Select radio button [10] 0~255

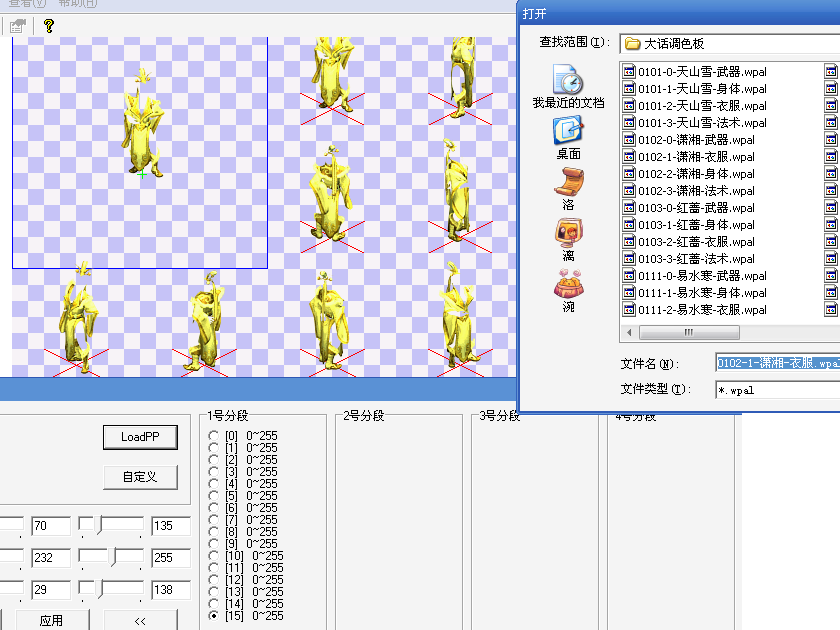coord(214,556)
